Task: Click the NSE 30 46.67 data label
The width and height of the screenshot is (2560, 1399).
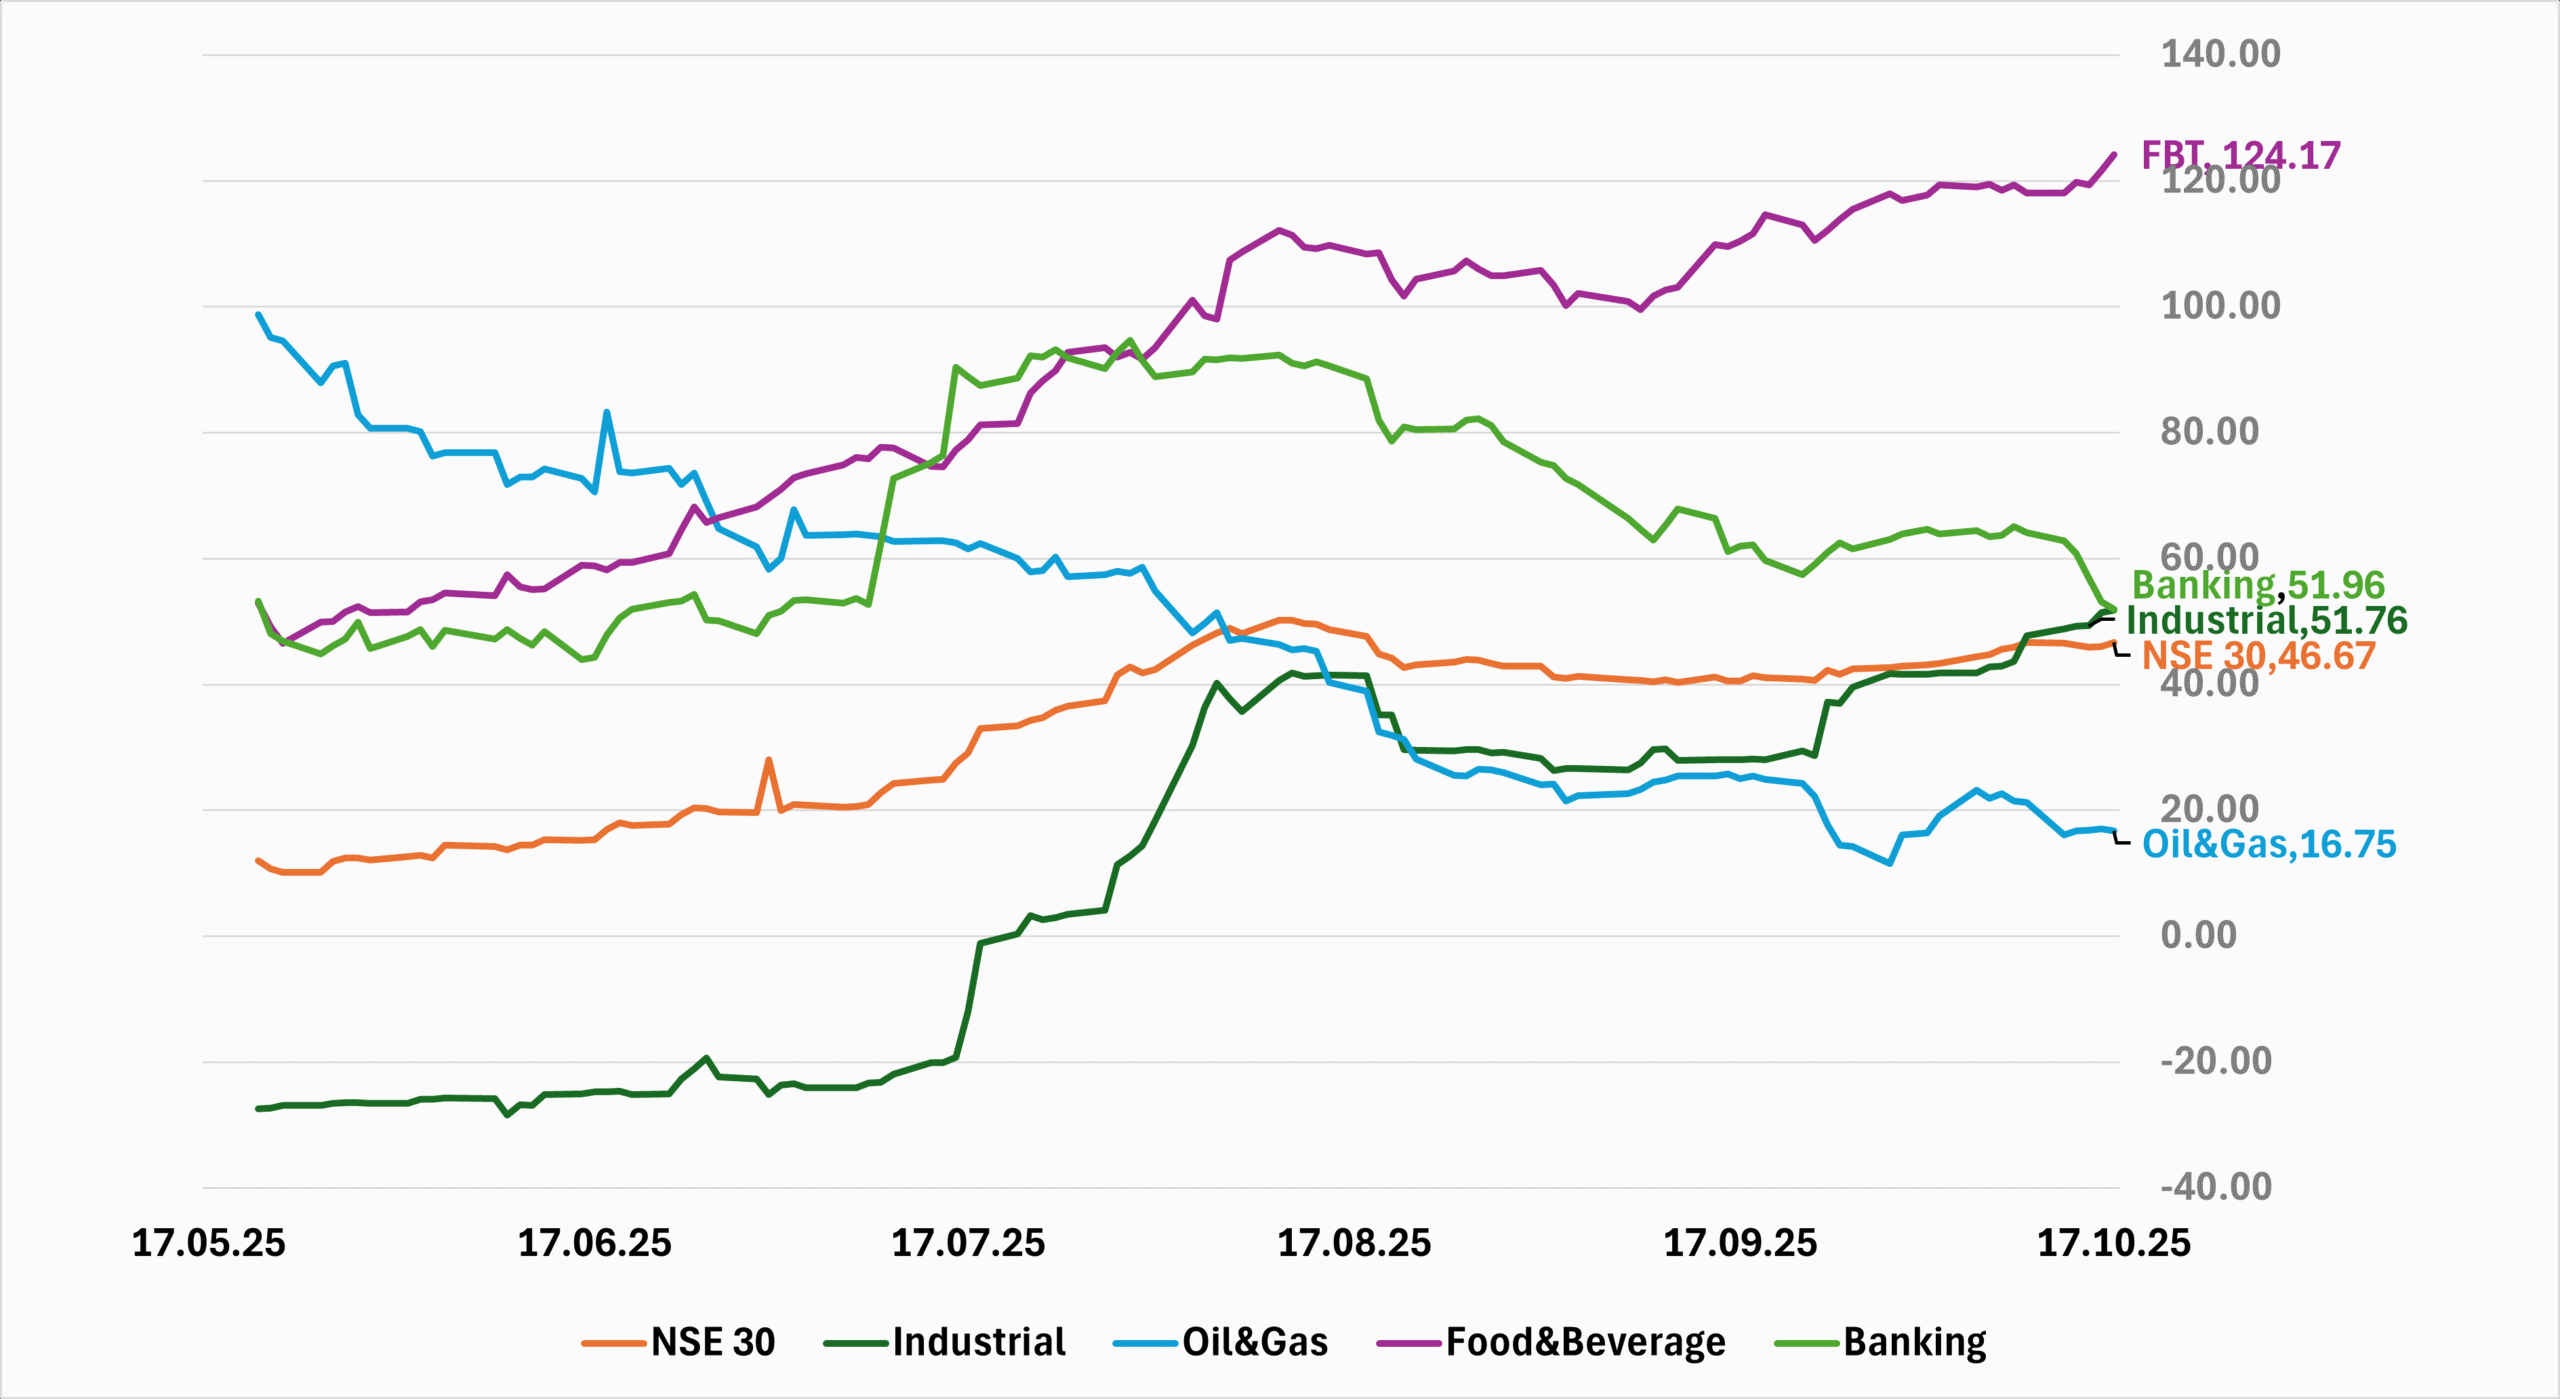Action: click(x=2258, y=656)
